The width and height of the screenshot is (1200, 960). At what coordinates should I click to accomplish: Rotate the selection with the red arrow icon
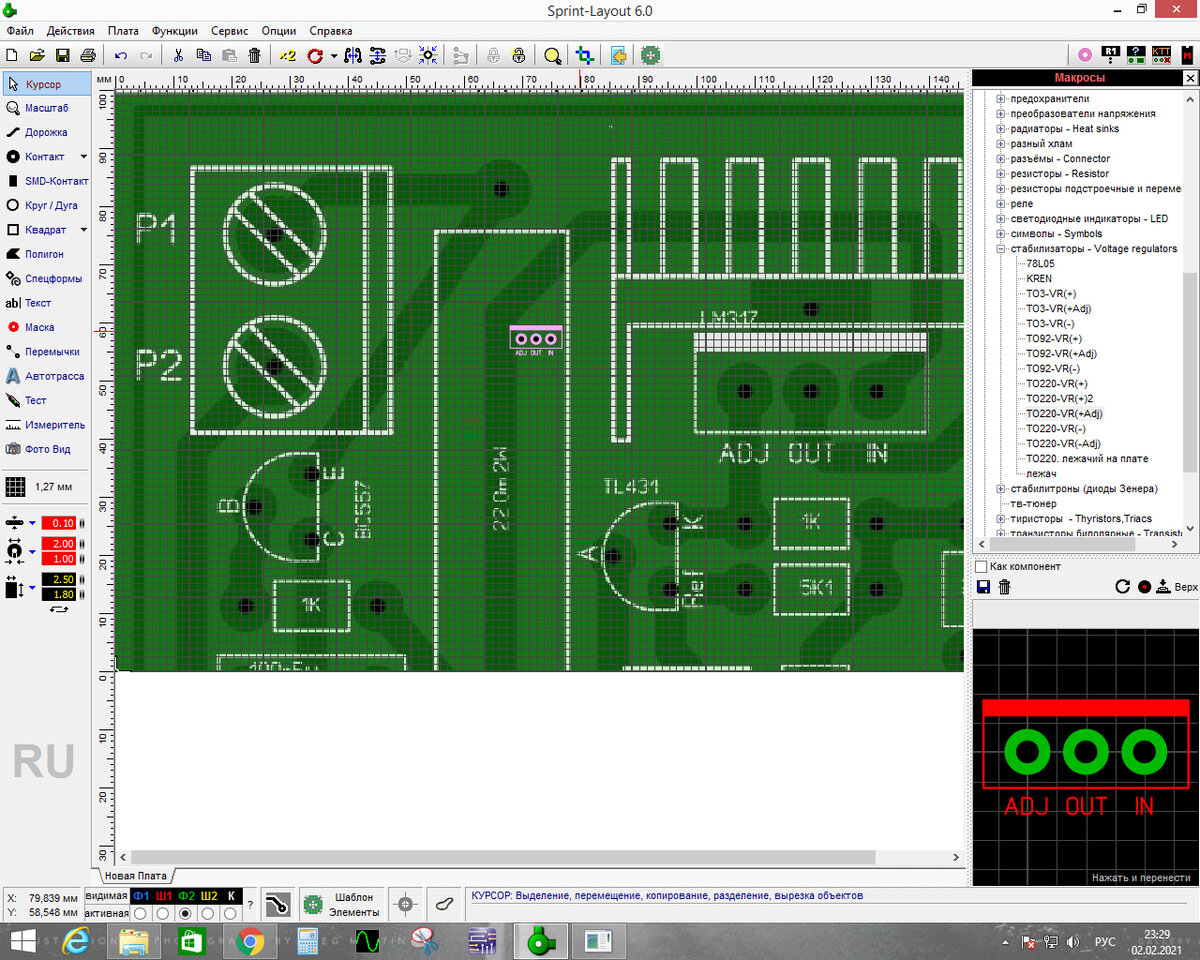tap(316, 55)
